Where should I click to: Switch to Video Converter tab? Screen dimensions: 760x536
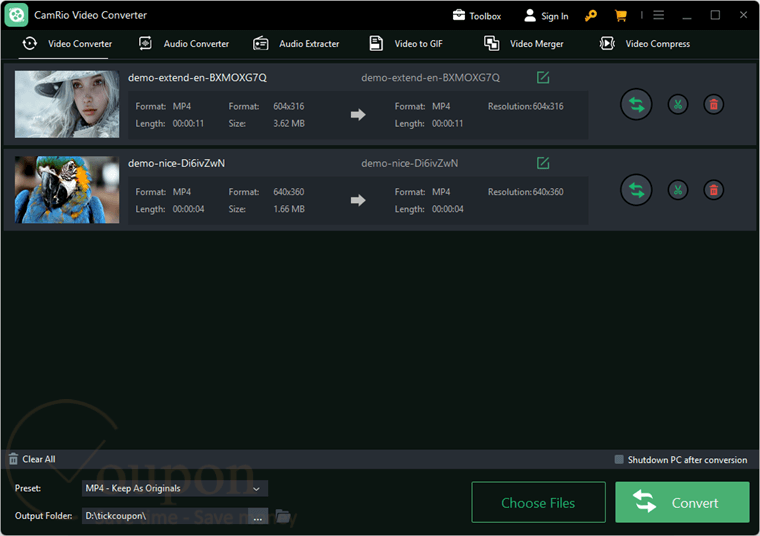[67, 44]
